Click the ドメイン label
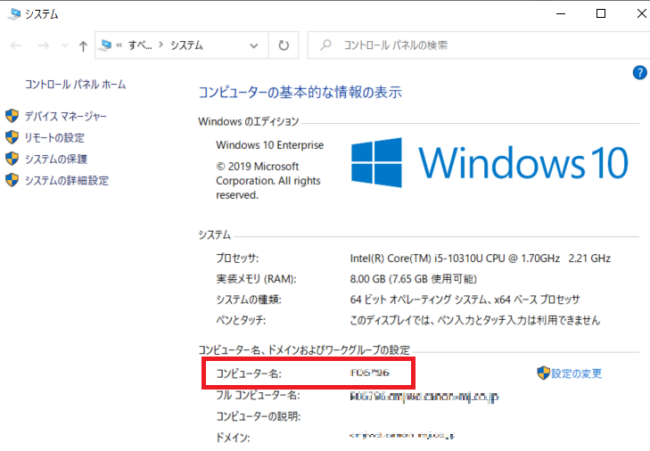This screenshot has height=451, width=650. click(x=233, y=438)
